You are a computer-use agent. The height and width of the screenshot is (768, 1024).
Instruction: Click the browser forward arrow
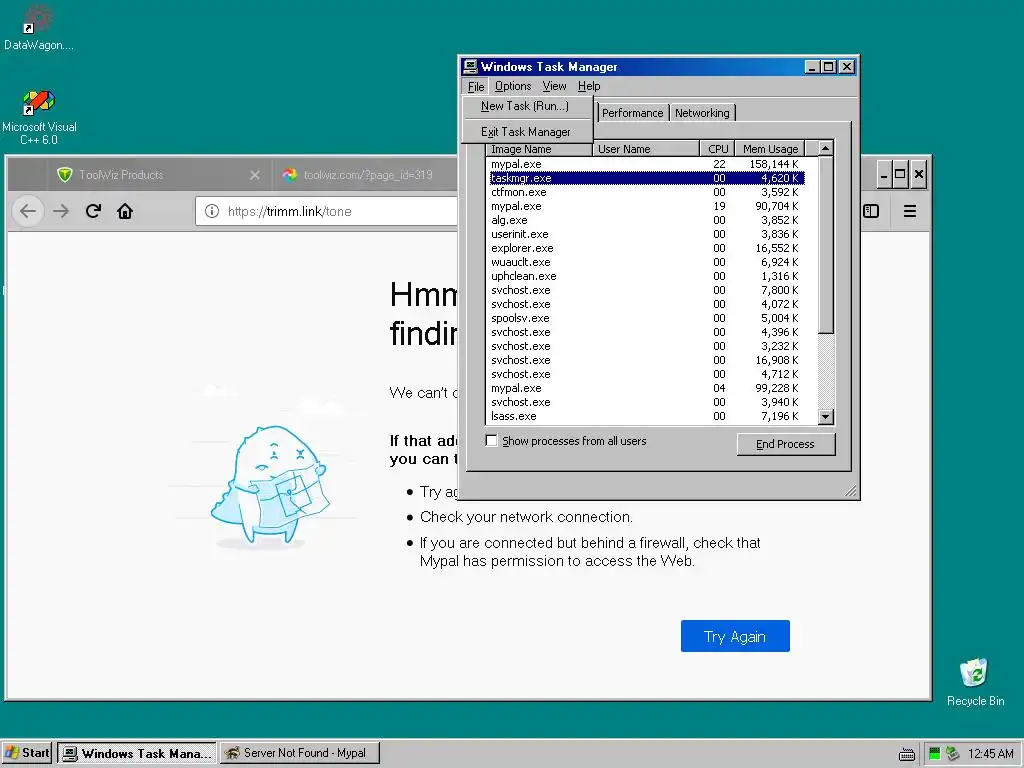pos(61,211)
